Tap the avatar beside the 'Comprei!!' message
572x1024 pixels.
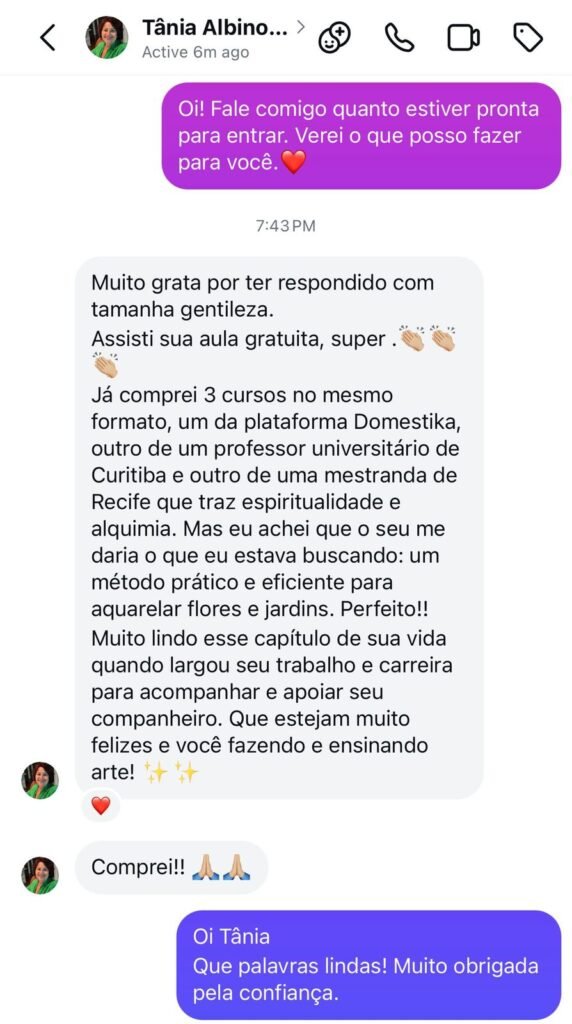click(x=40, y=875)
